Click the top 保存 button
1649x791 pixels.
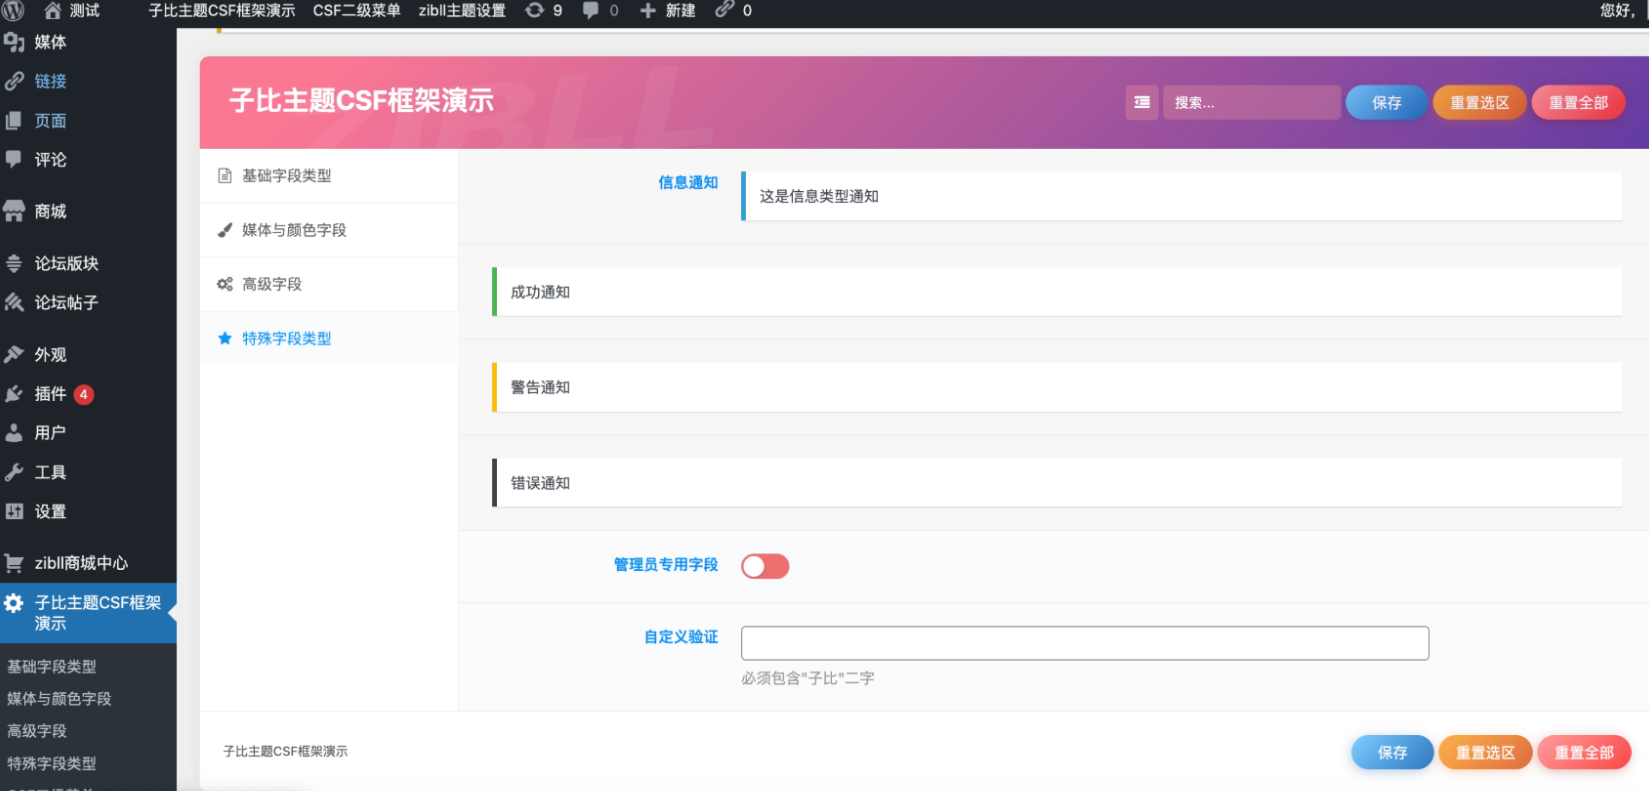click(1386, 102)
